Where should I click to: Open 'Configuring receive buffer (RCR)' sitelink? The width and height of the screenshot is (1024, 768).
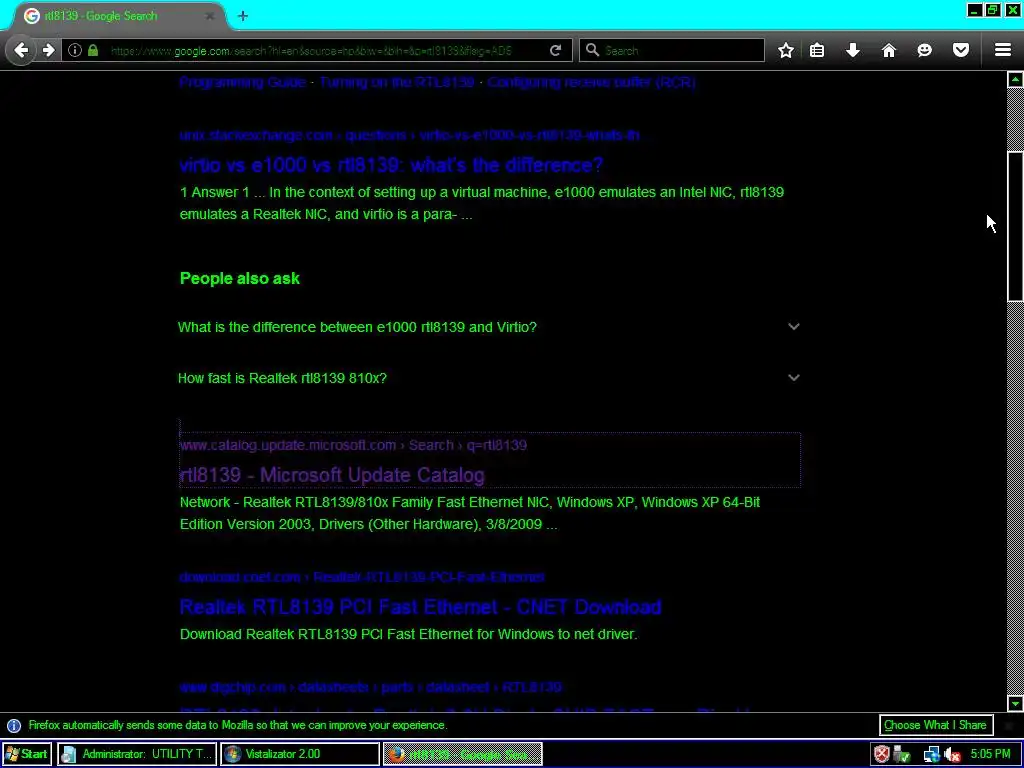pos(592,82)
